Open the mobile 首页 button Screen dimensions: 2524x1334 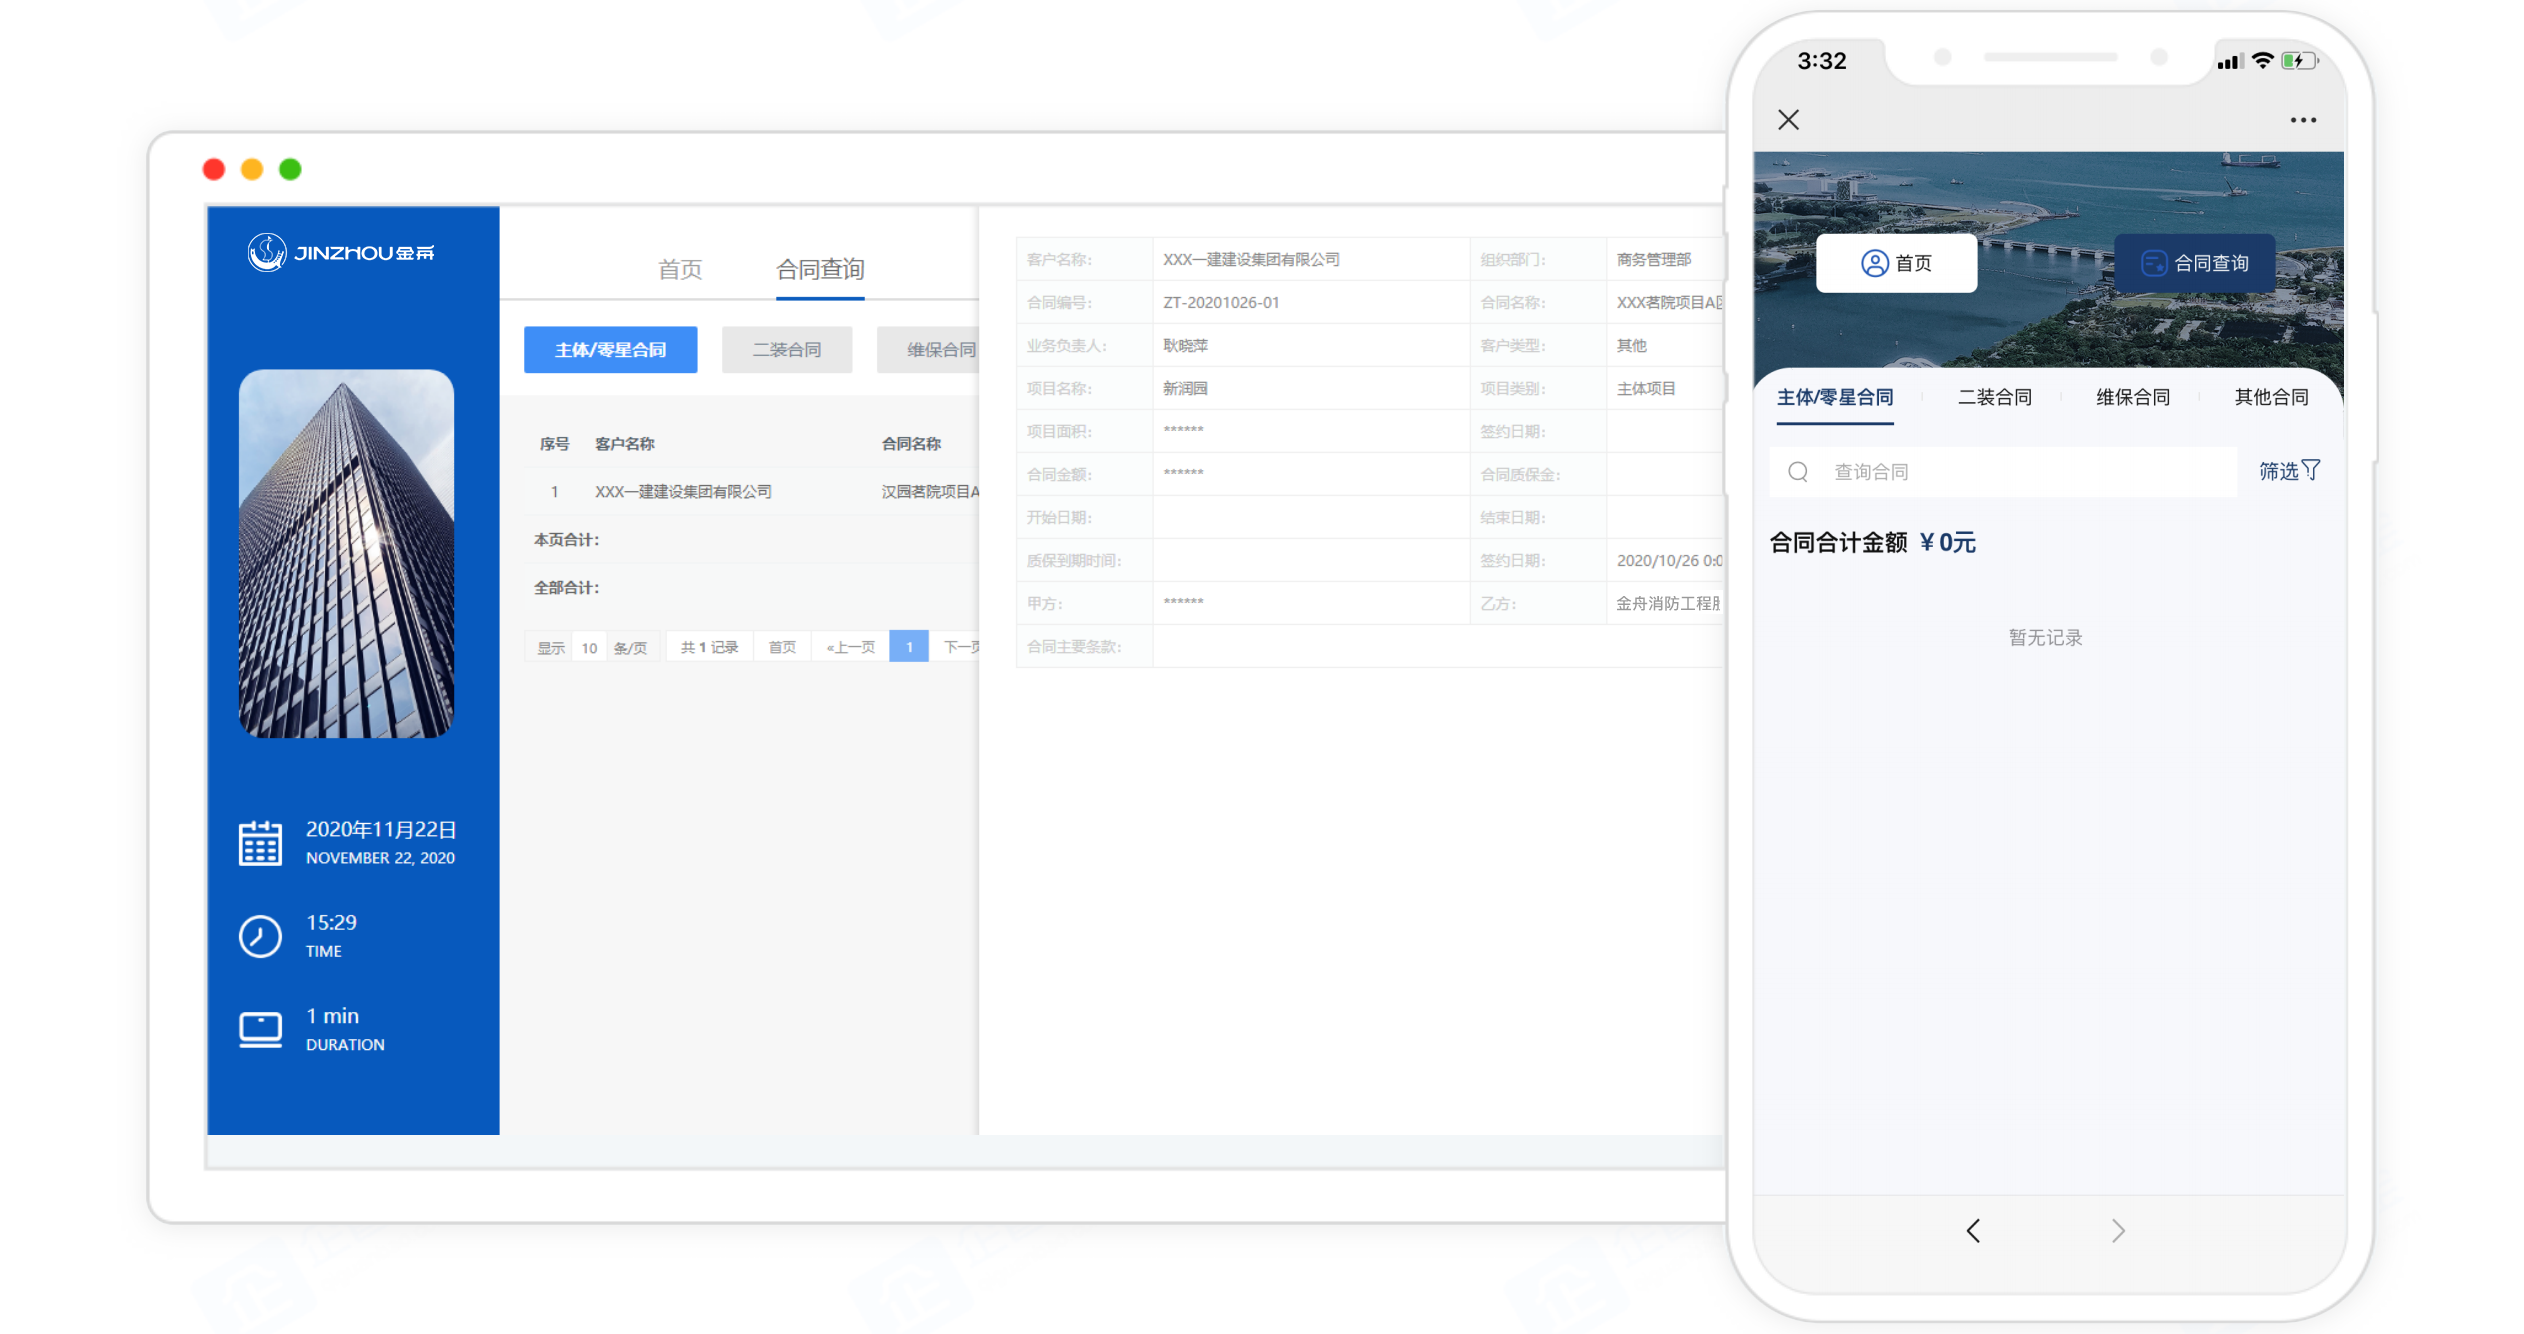(x=1896, y=263)
